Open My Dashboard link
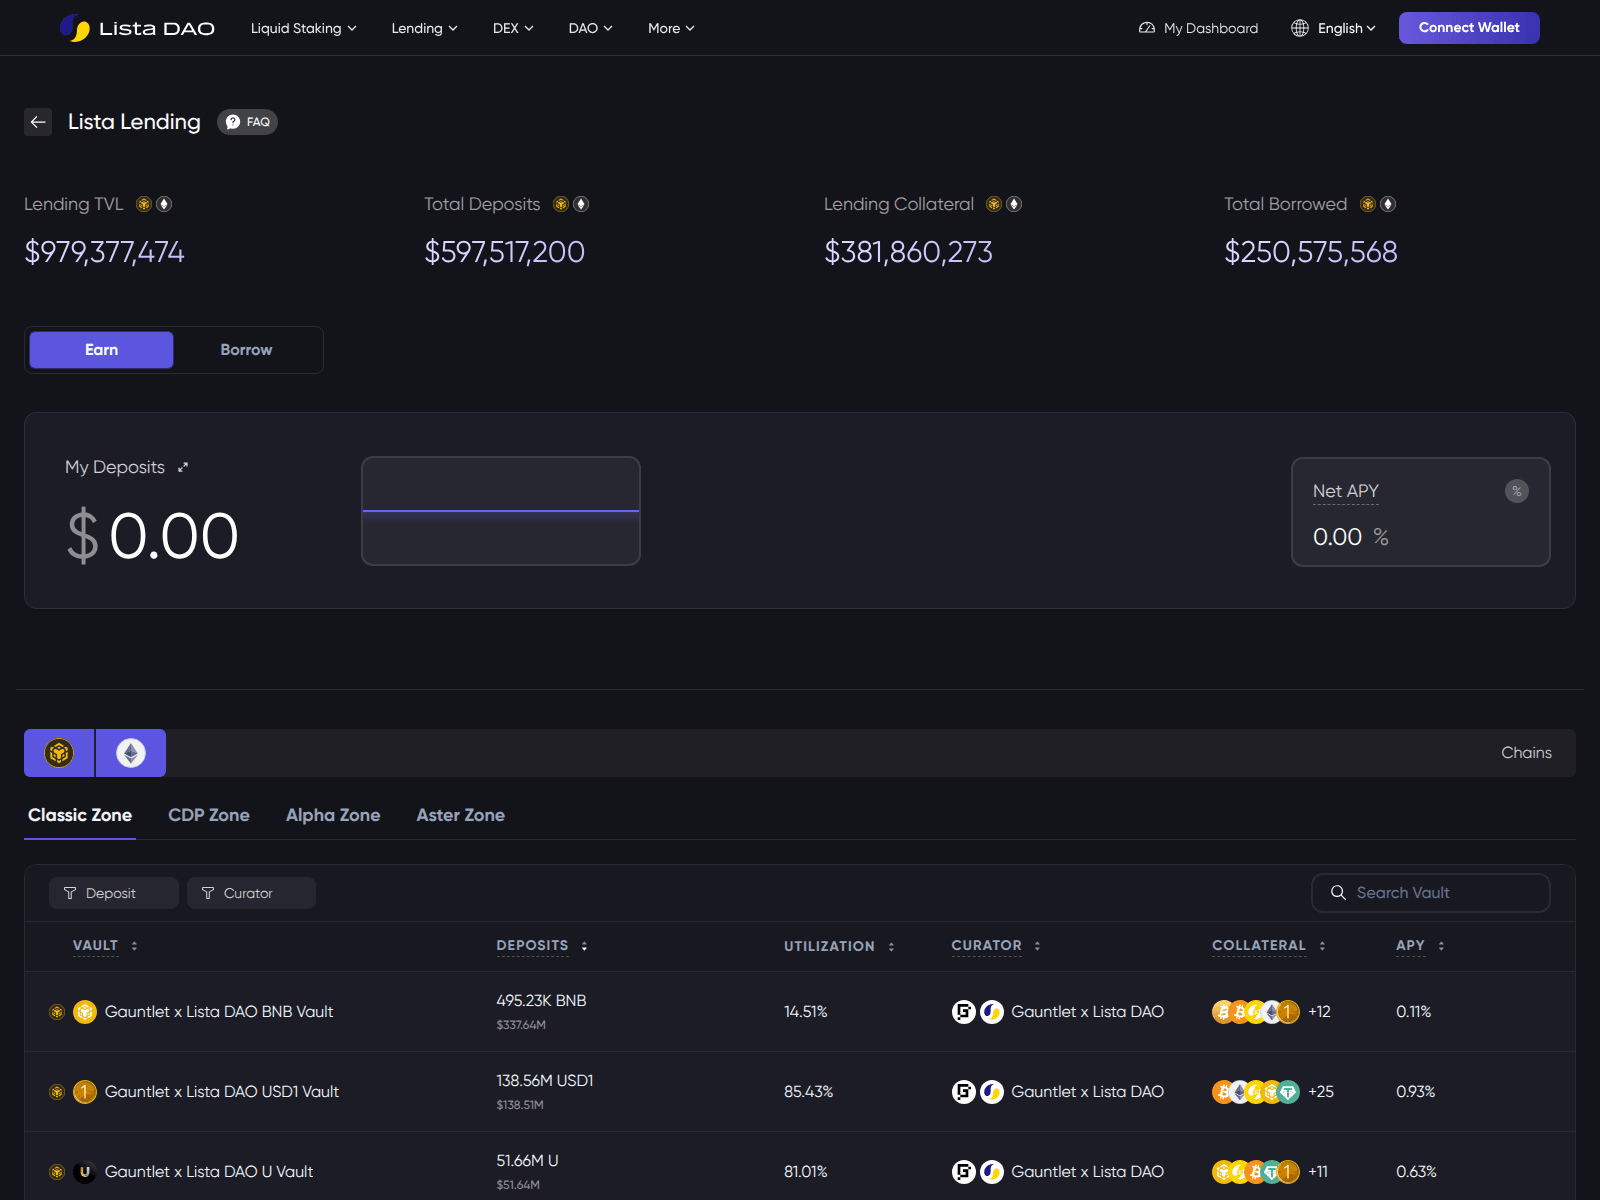This screenshot has width=1600, height=1200. point(1198,28)
